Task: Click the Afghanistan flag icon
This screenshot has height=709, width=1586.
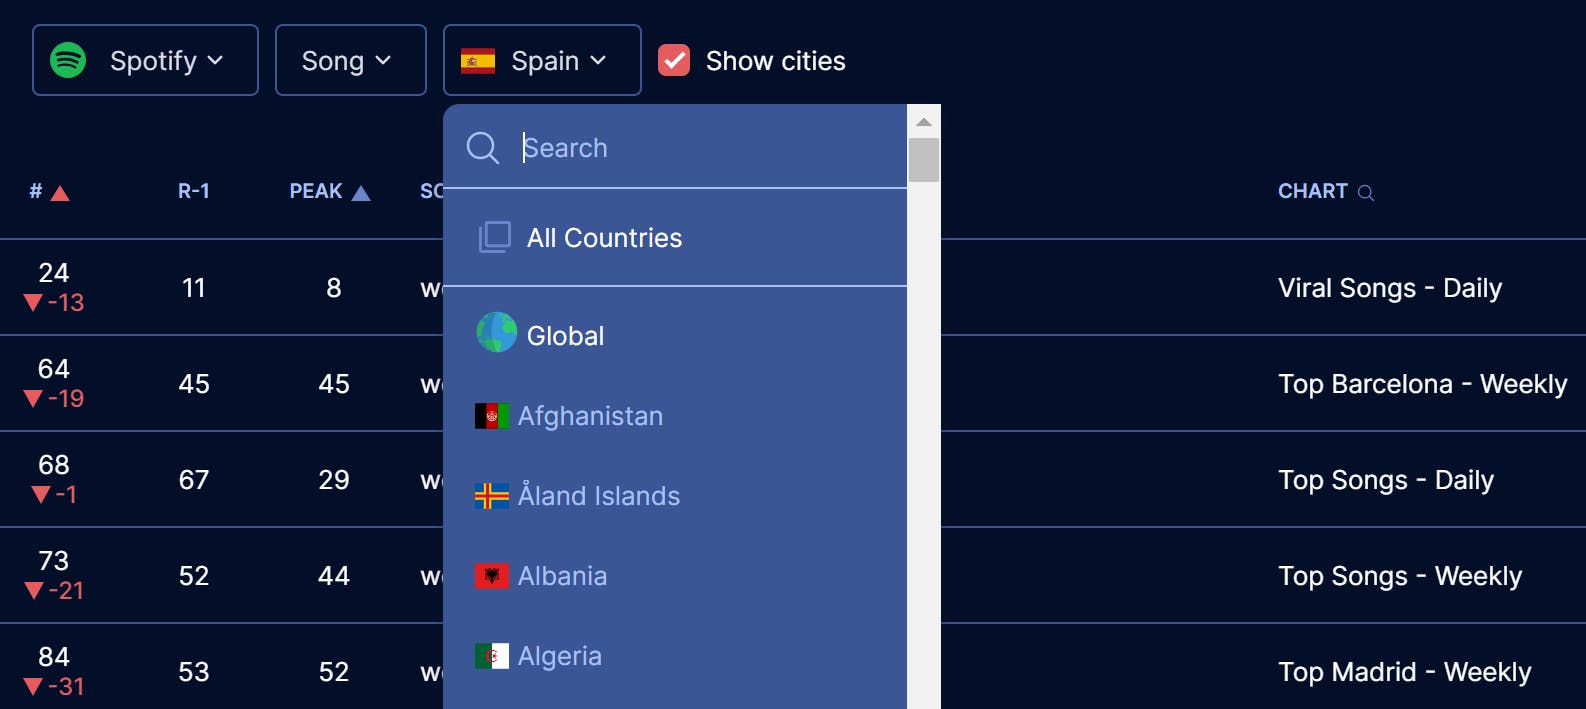Action: (x=492, y=416)
